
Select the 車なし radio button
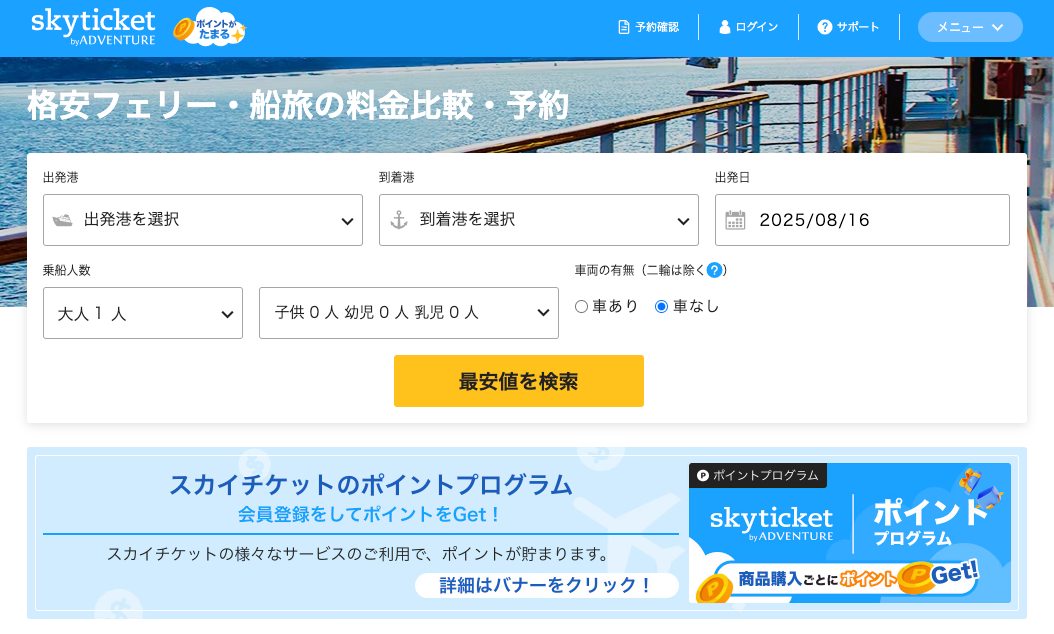coord(661,307)
